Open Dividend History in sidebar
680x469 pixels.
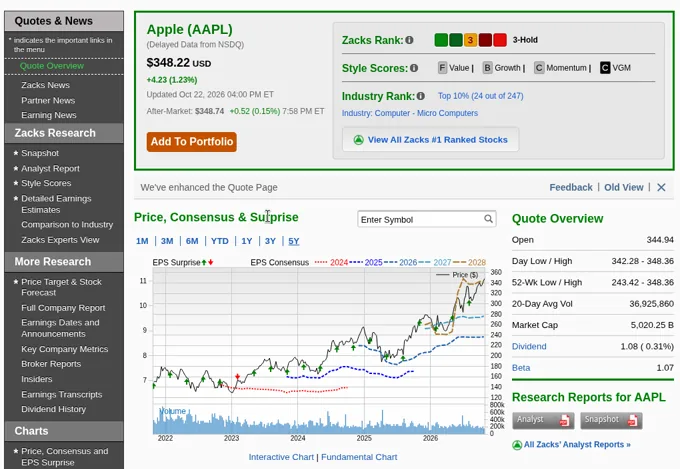click(54, 409)
